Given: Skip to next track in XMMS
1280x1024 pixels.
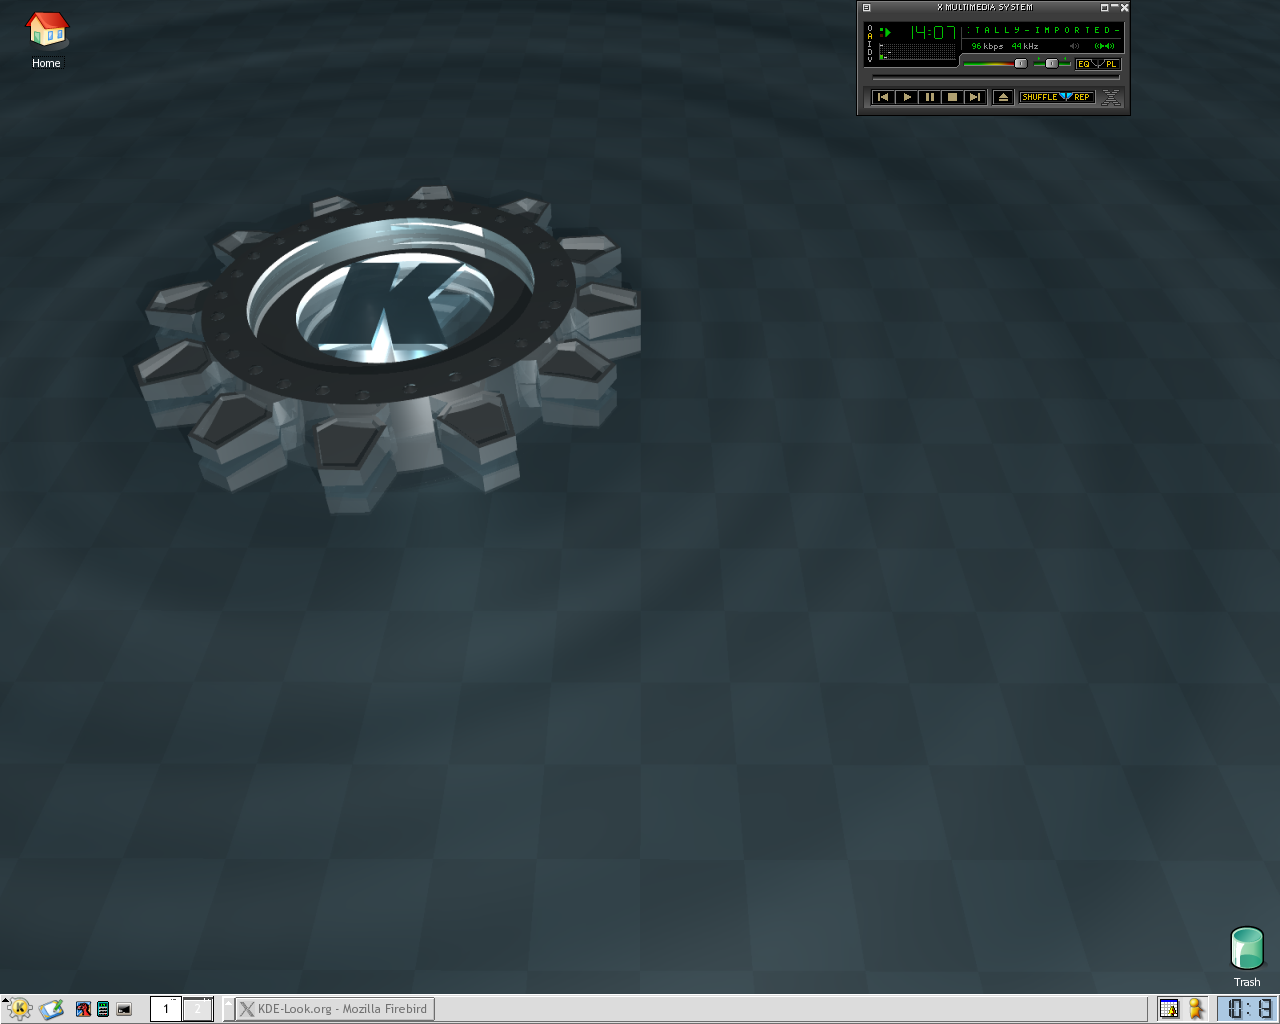Looking at the screenshot, I should coord(975,97).
